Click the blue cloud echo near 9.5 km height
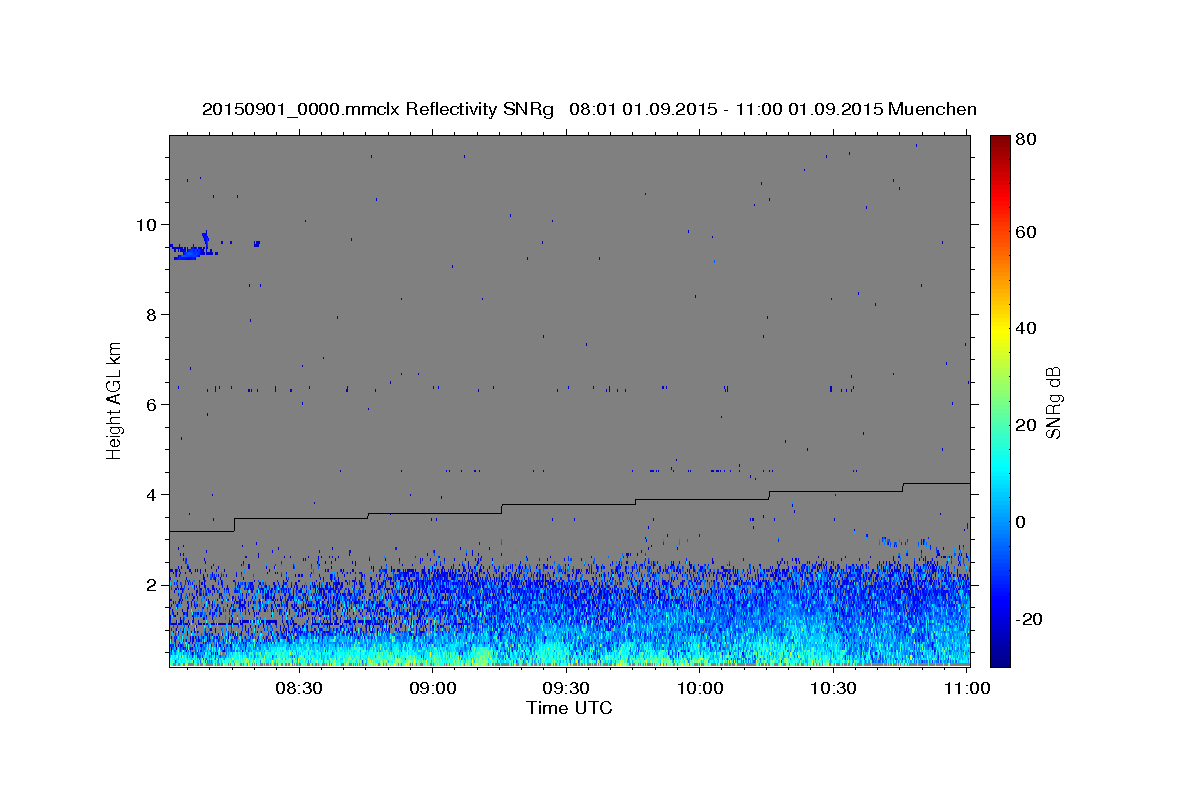Screen dimensions: 1200x800 [193, 251]
